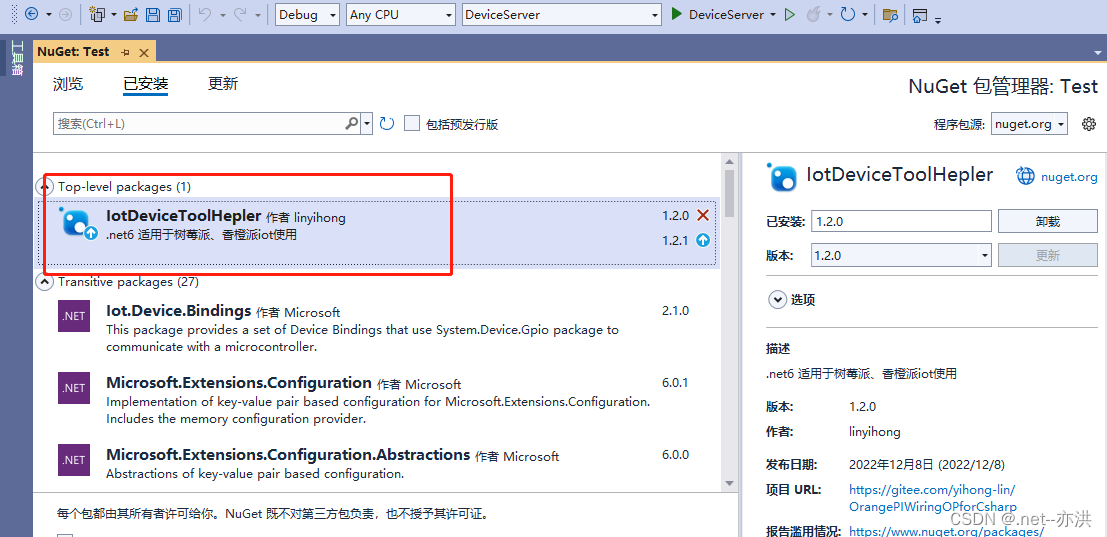The width and height of the screenshot is (1107, 537).
Task: Click start without debugging outline play icon
Action: coord(790,14)
